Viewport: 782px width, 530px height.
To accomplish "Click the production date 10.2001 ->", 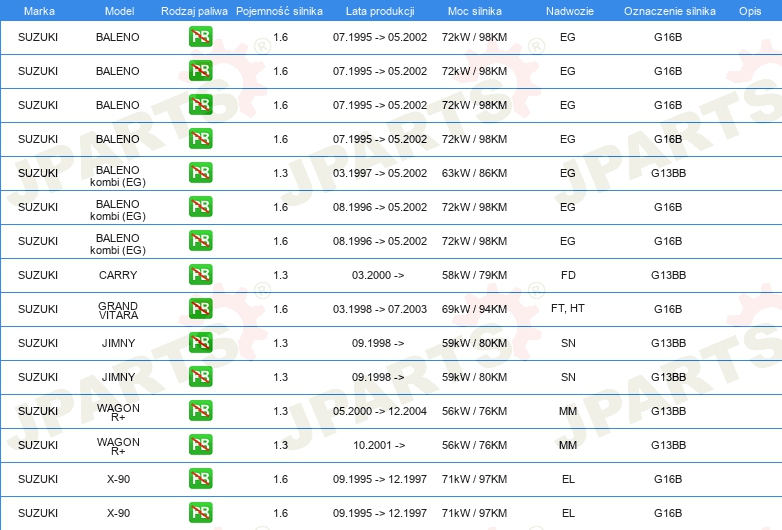I will click(379, 445).
